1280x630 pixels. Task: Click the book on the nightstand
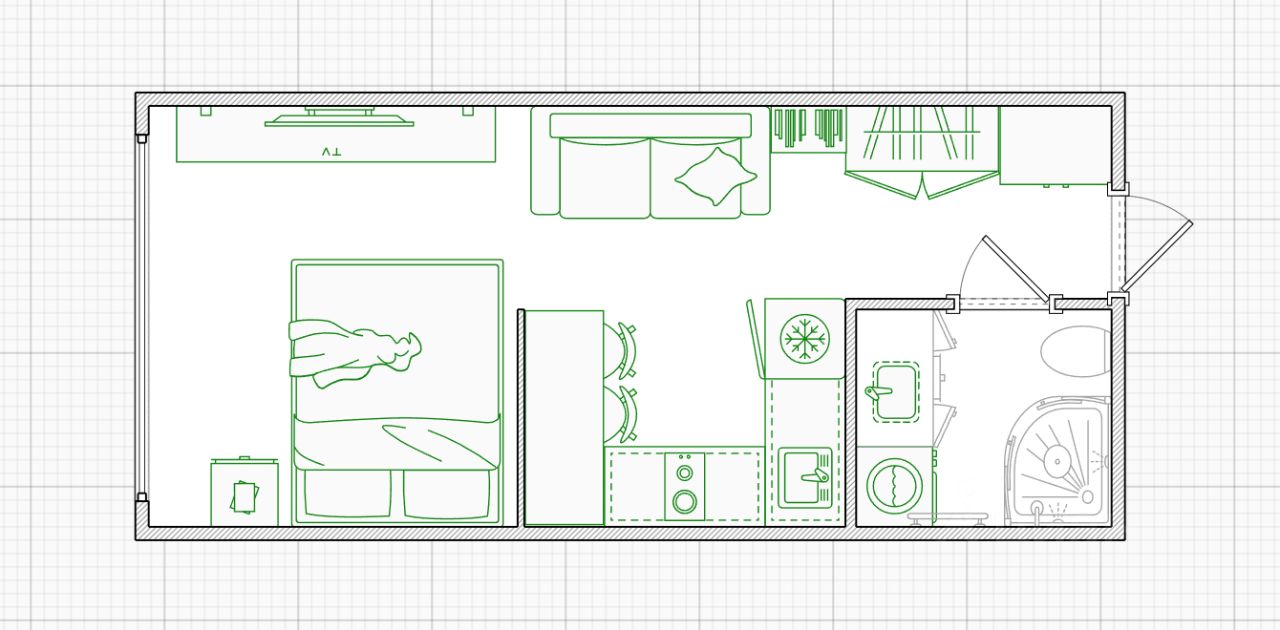(244, 497)
